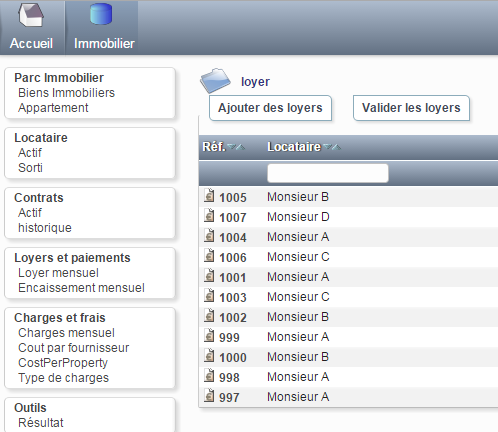Go to Encaissement mensuel
498x432 pixels.
click(x=81, y=288)
